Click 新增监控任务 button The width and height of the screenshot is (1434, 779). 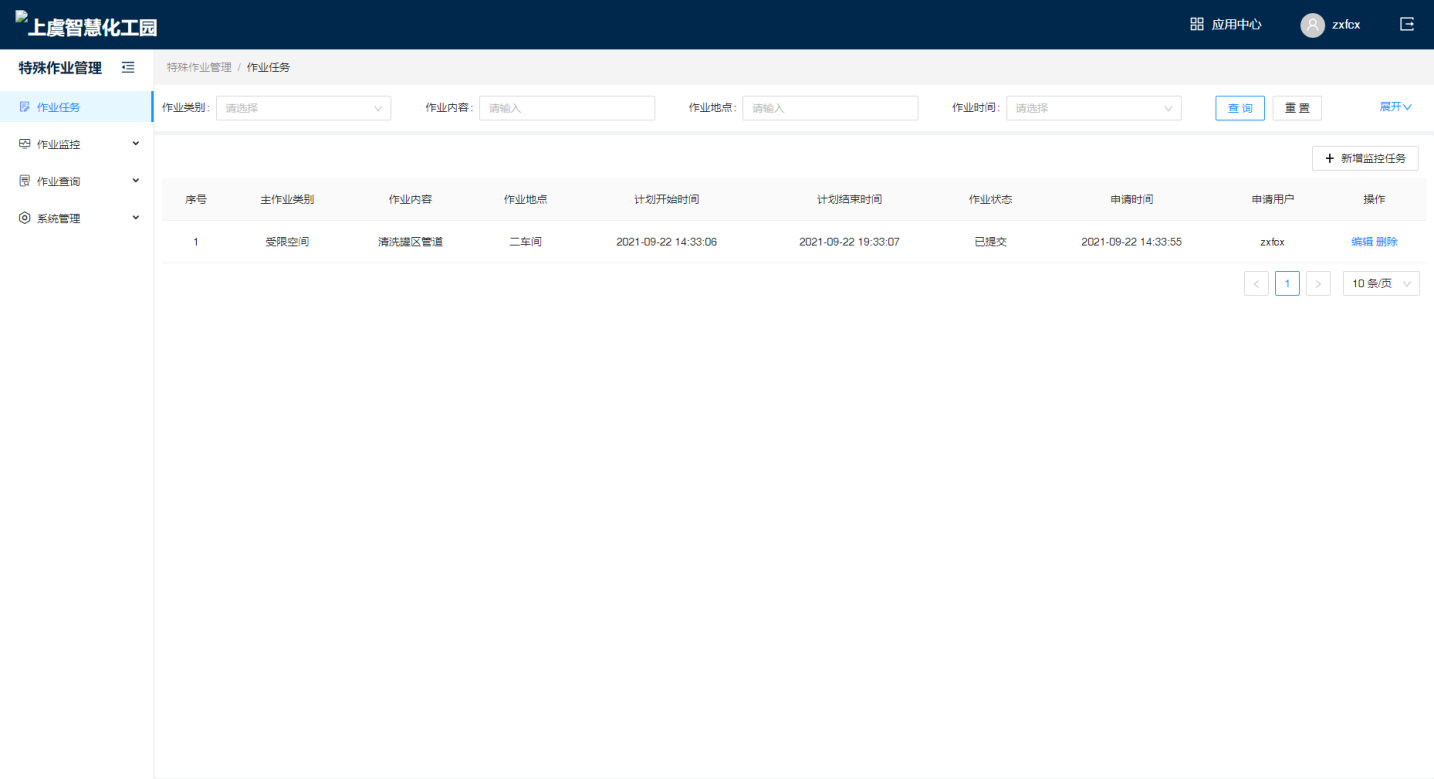(x=1364, y=158)
